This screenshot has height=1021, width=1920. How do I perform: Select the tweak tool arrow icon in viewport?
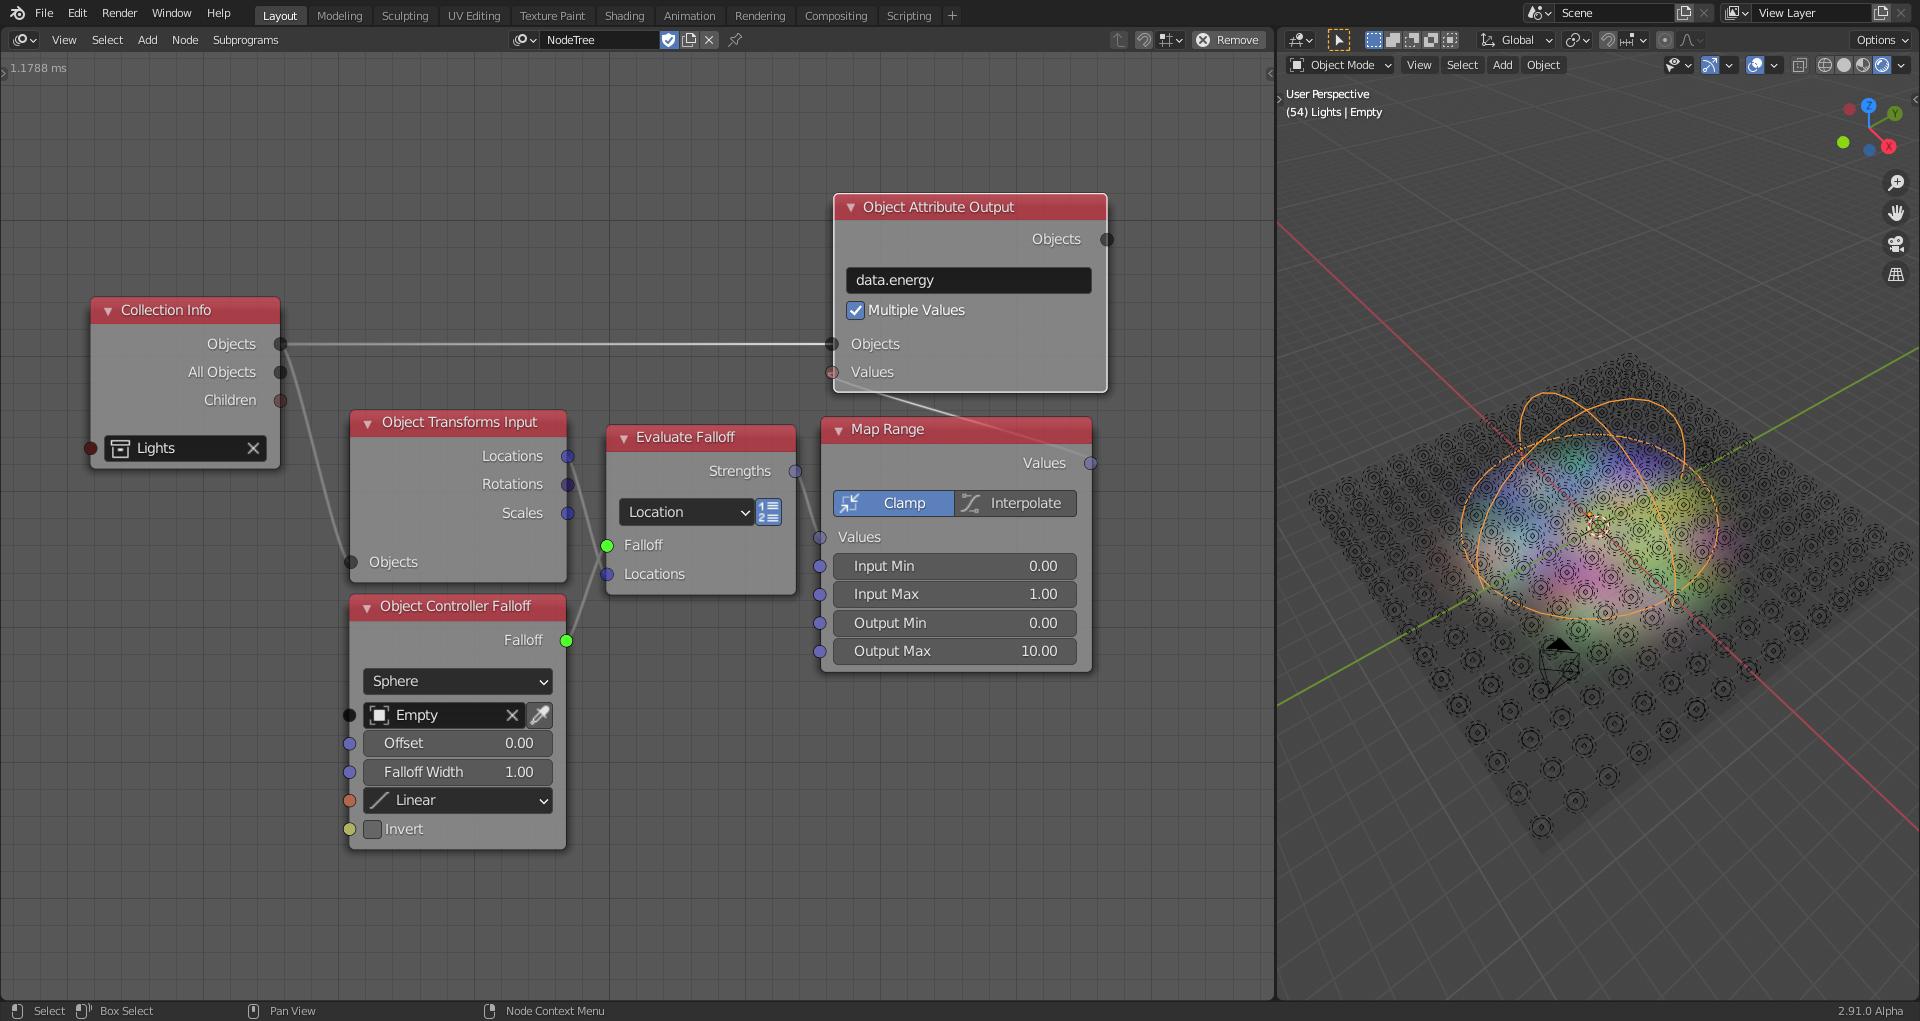[x=1338, y=40]
